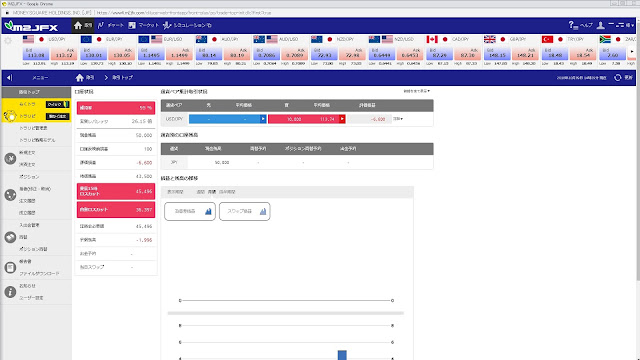
Task: Click the report document icon in sidebar
Action: [10, 267]
